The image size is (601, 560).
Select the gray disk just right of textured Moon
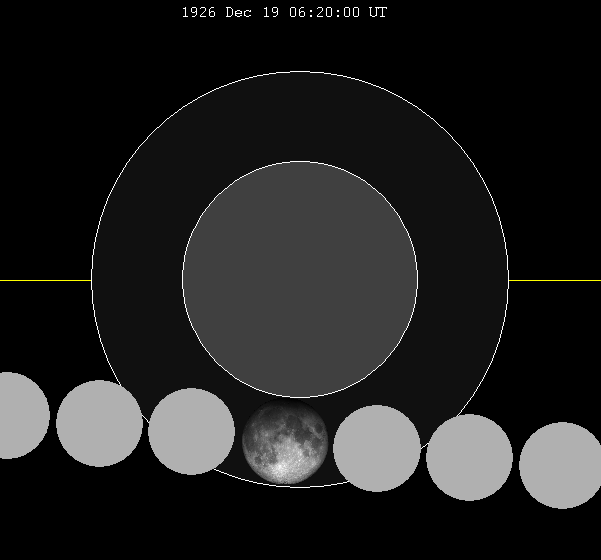377,448
